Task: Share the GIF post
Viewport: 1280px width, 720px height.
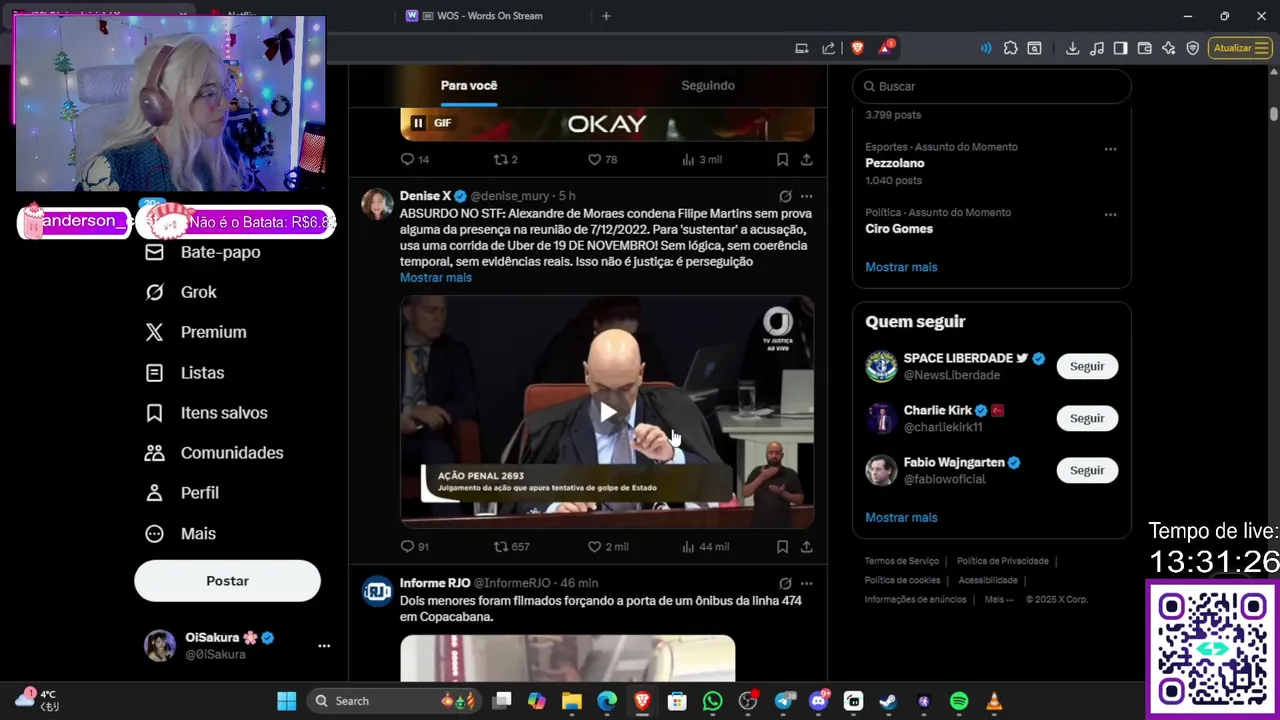Action: click(x=806, y=159)
